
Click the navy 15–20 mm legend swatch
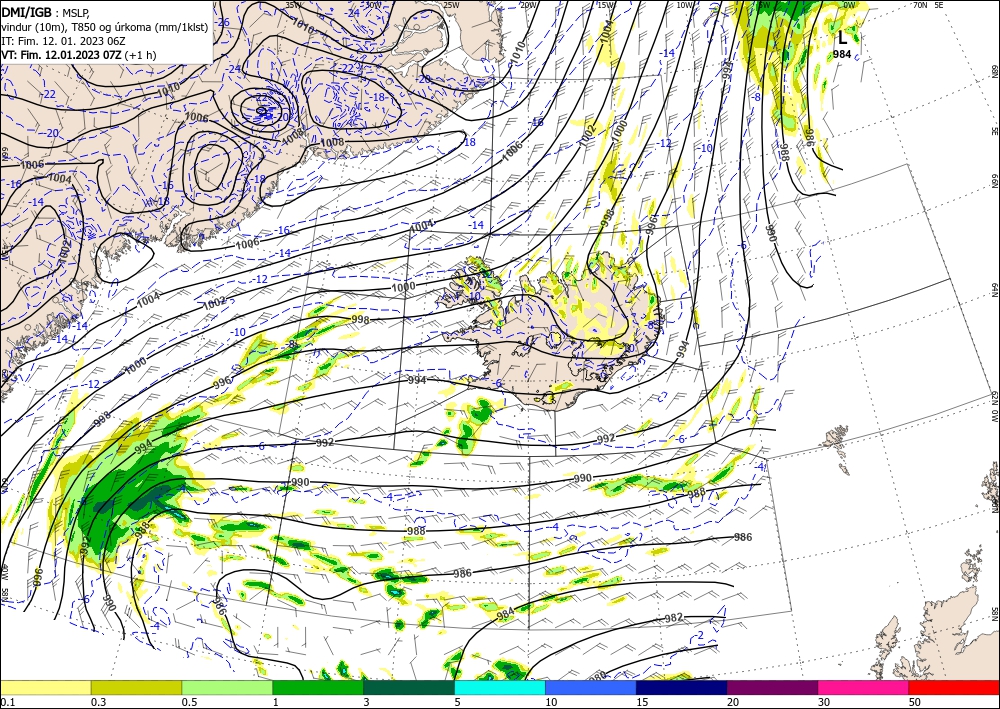(x=682, y=687)
